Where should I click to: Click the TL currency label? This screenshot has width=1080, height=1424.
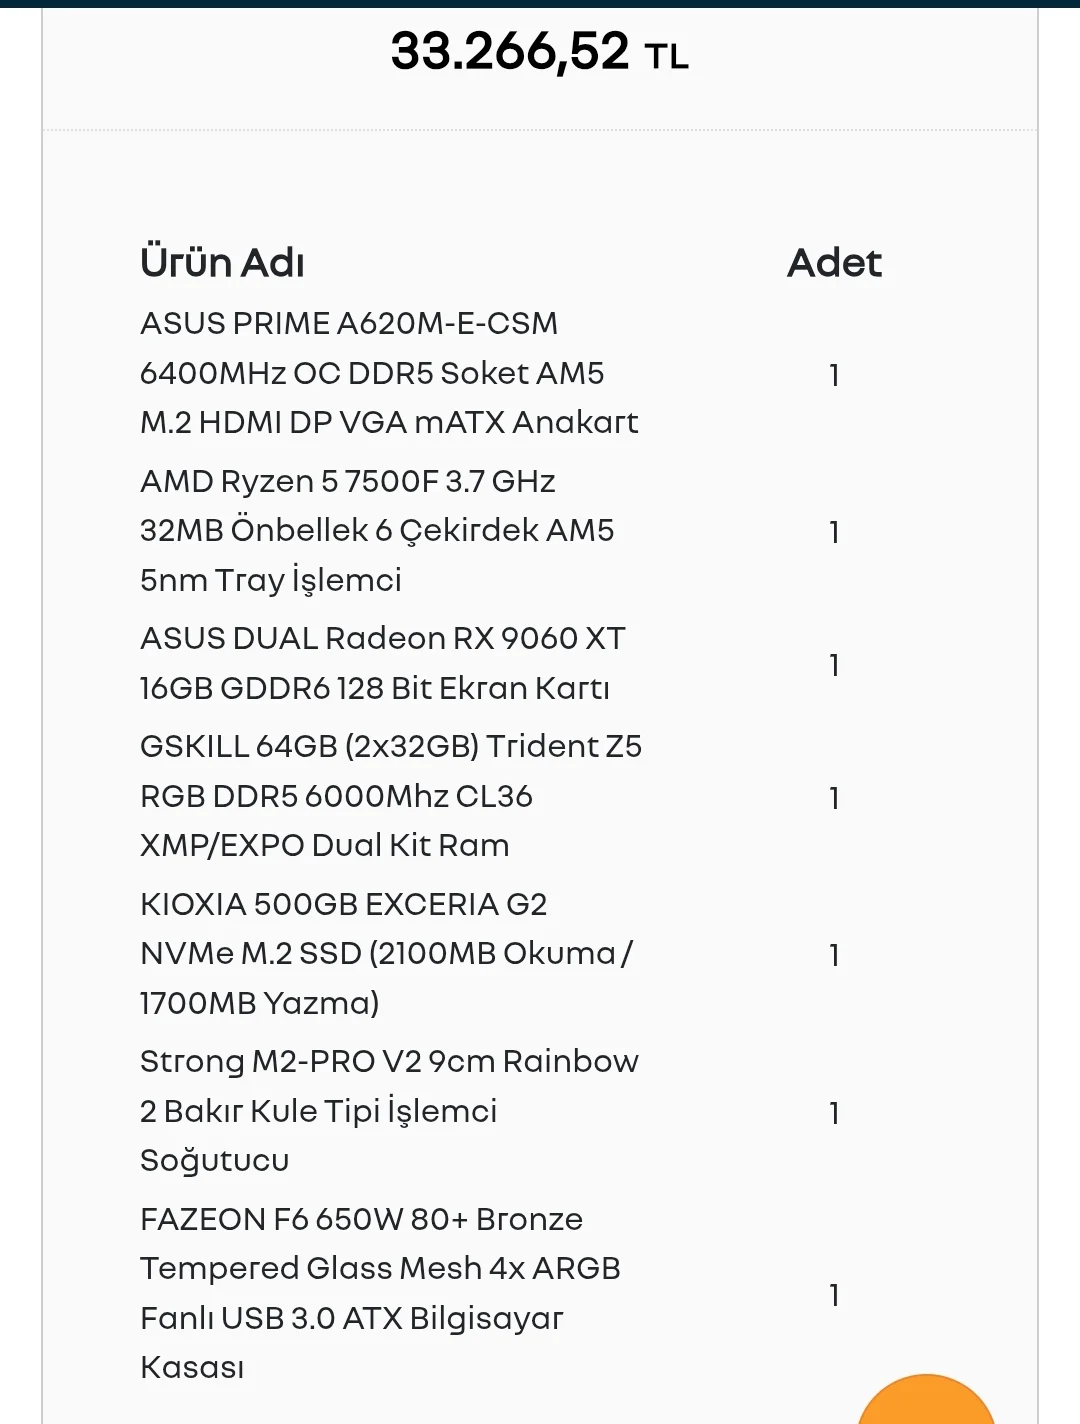[x=667, y=57]
